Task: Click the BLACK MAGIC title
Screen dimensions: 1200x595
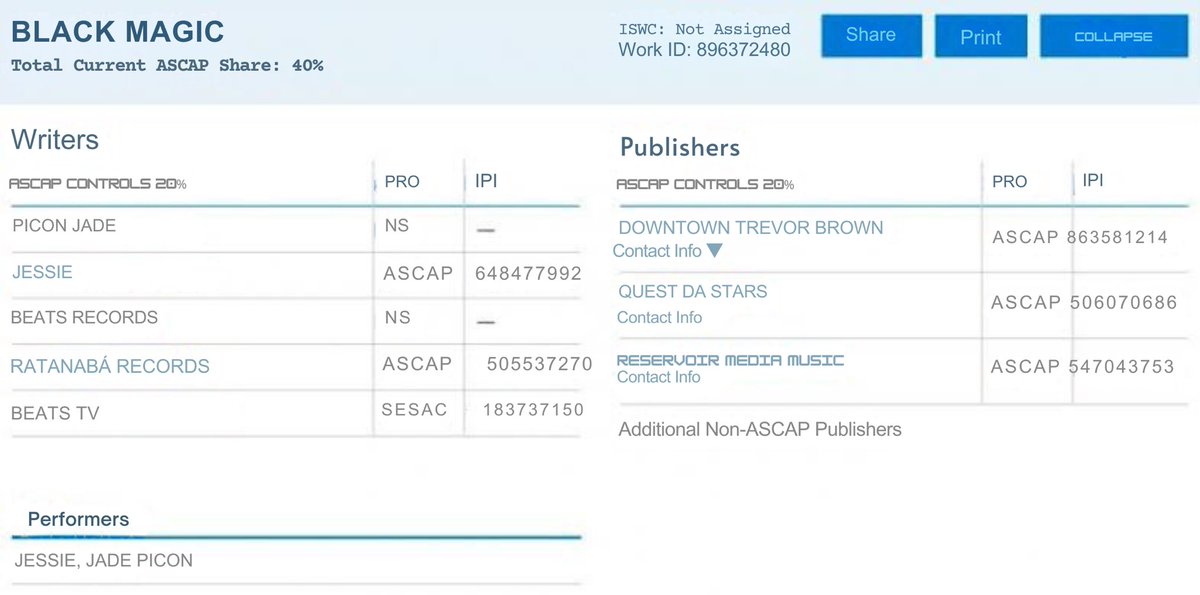Action: (x=117, y=31)
